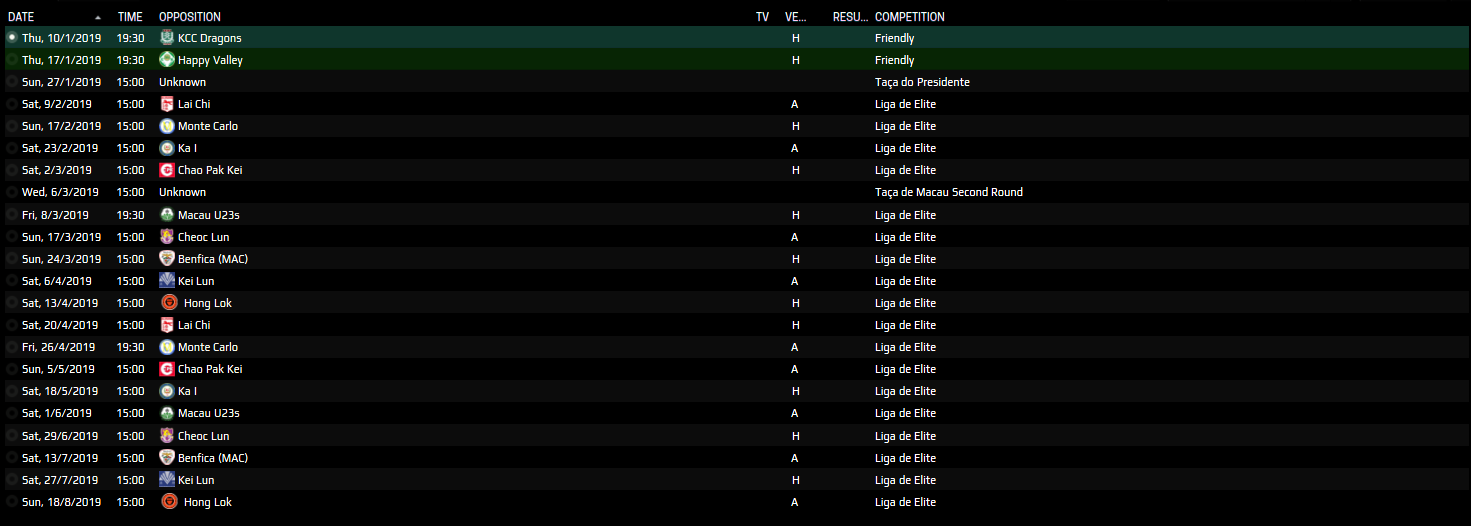Image resolution: width=1471 pixels, height=526 pixels.
Task: Open Kei Lun badge on 27/7/2019 row
Action: click(x=167, y=480)
